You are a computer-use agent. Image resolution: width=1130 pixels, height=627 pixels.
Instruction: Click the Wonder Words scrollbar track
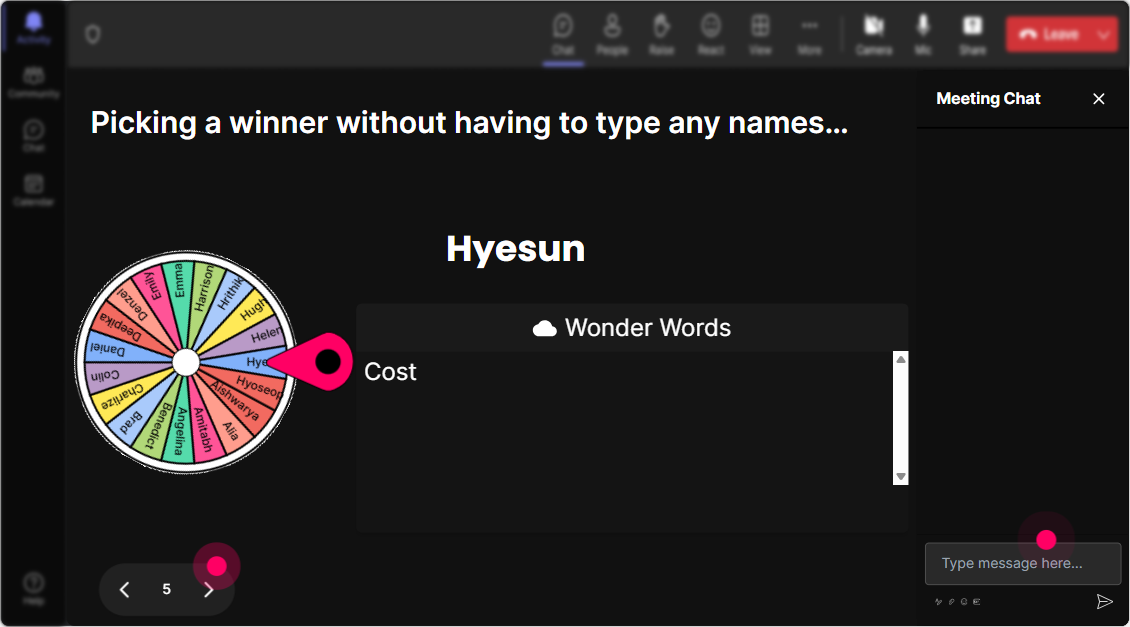[x=900, y=418]
